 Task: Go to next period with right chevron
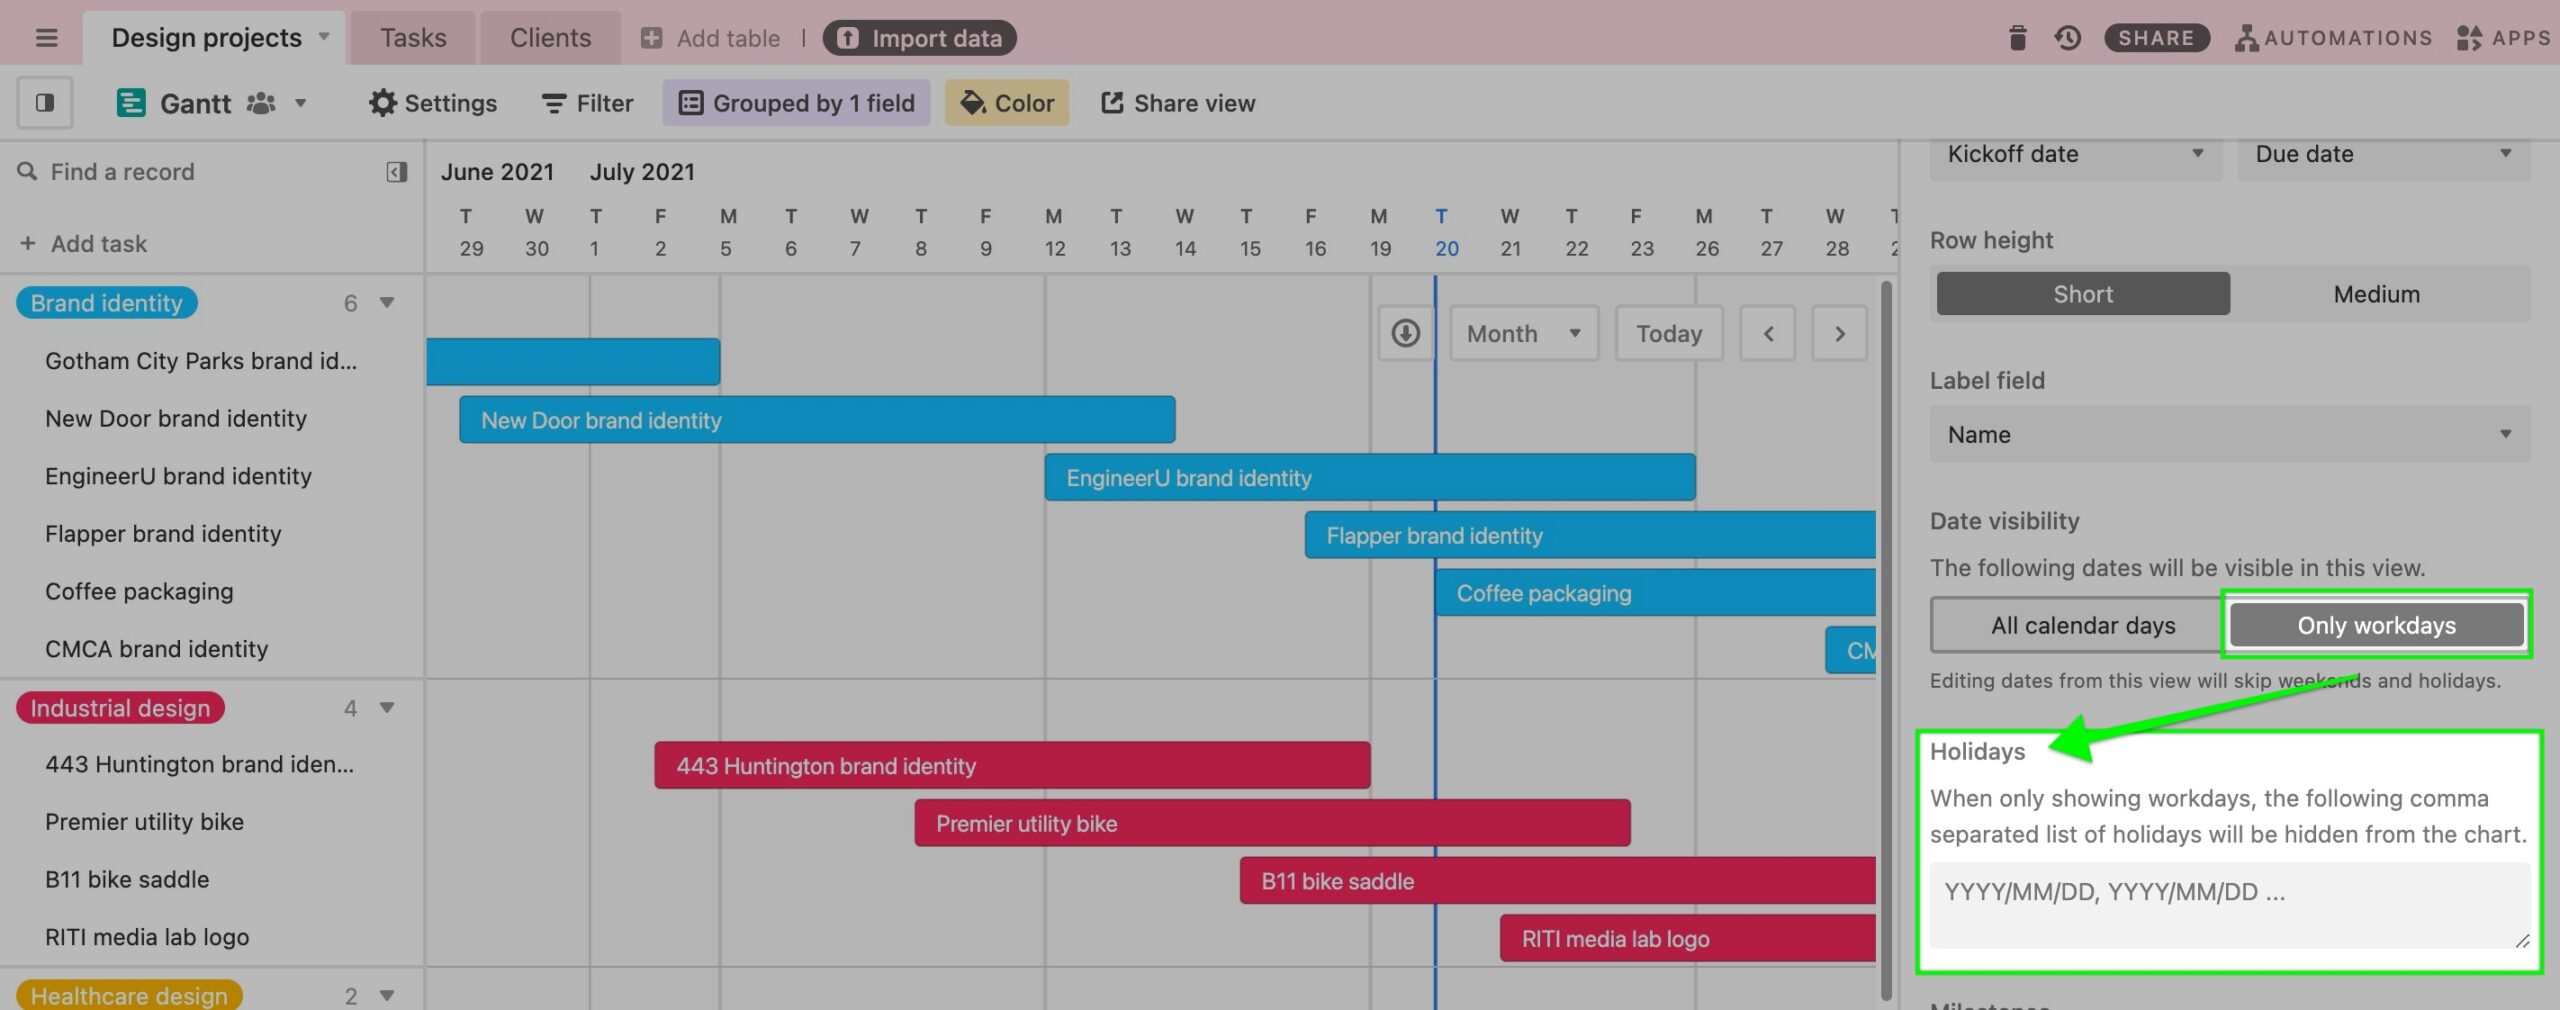click(x=1839, y=333)
